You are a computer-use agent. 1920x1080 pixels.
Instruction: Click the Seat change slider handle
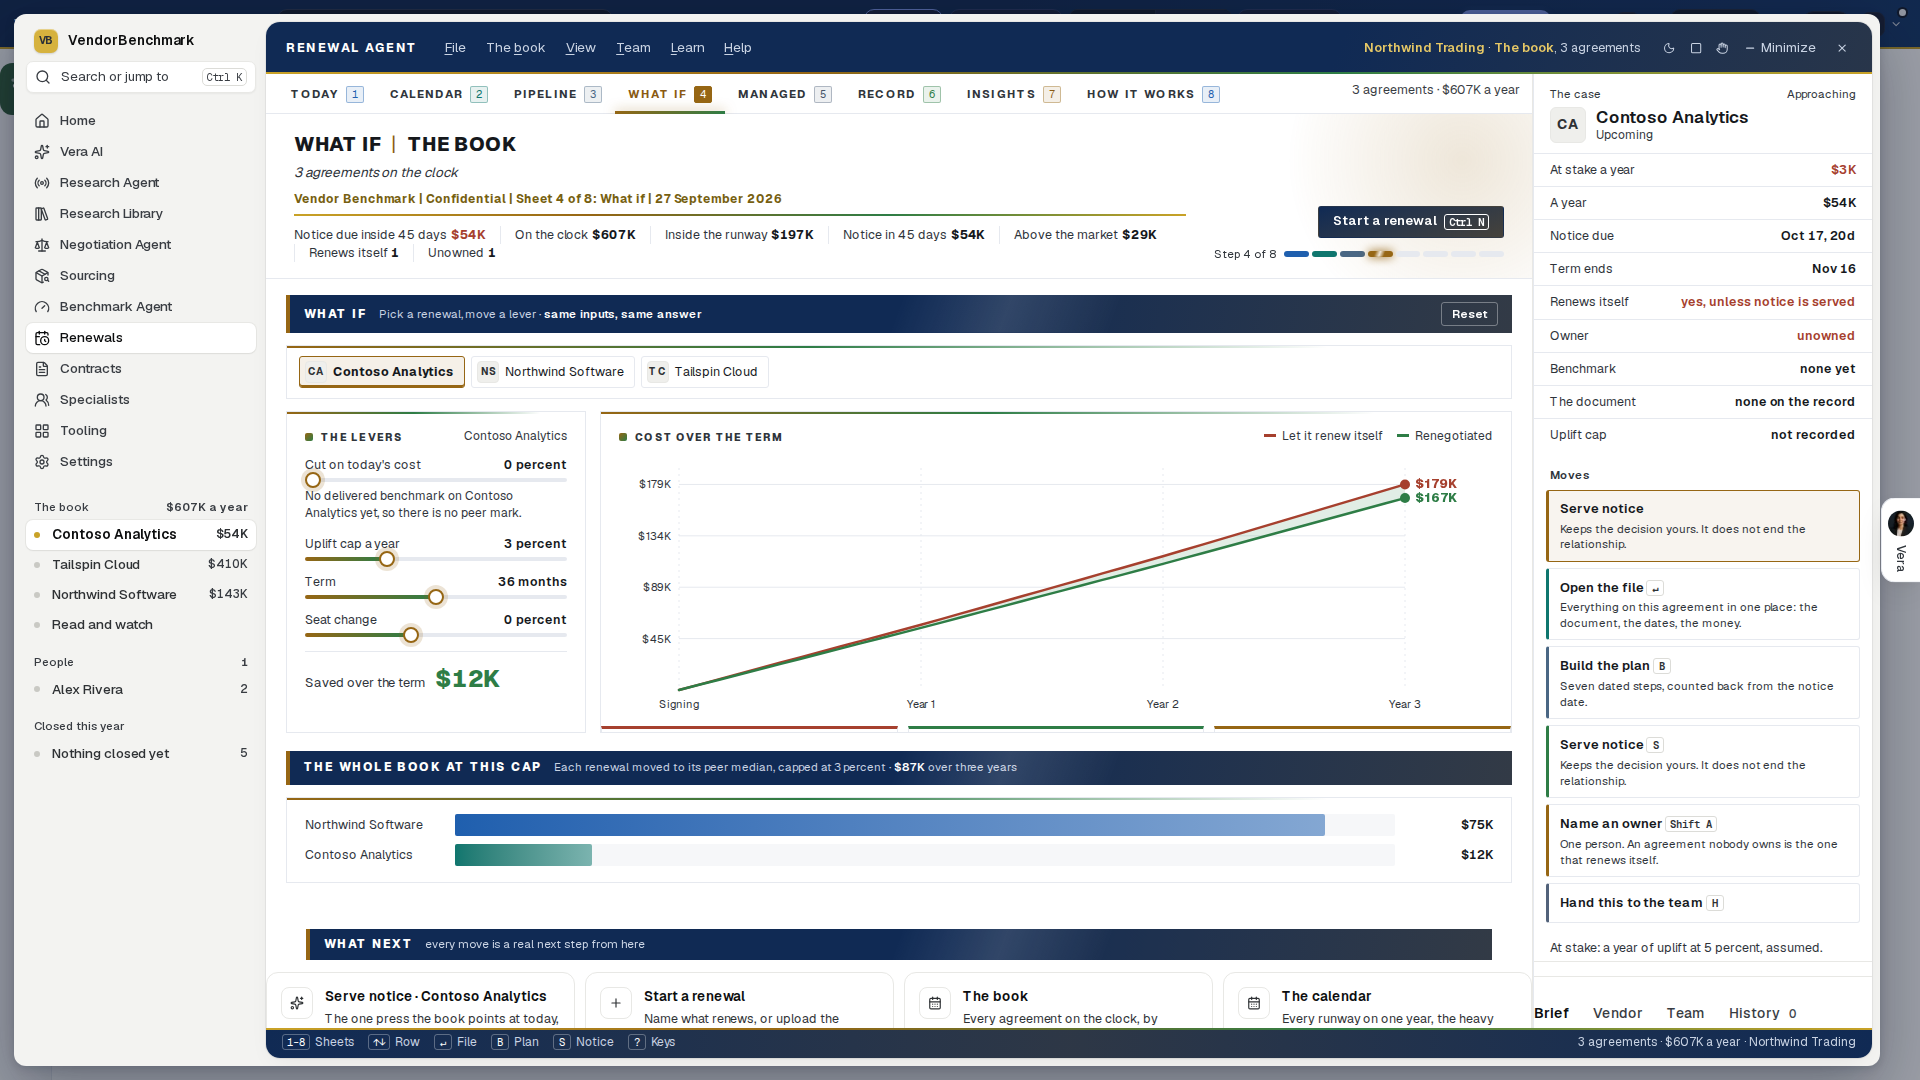411,635
